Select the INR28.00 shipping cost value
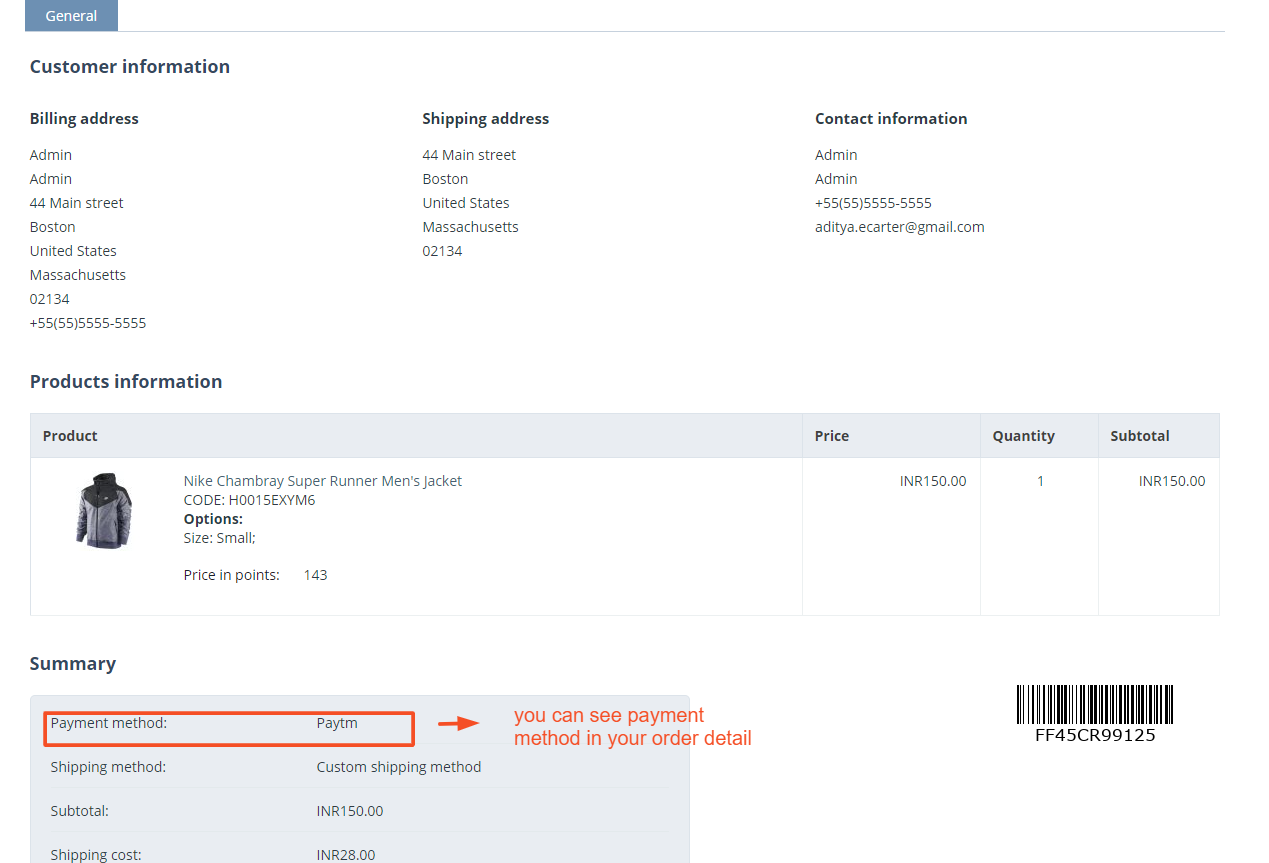The width and height of the screenshot is (1269, 863). [346, 855]
